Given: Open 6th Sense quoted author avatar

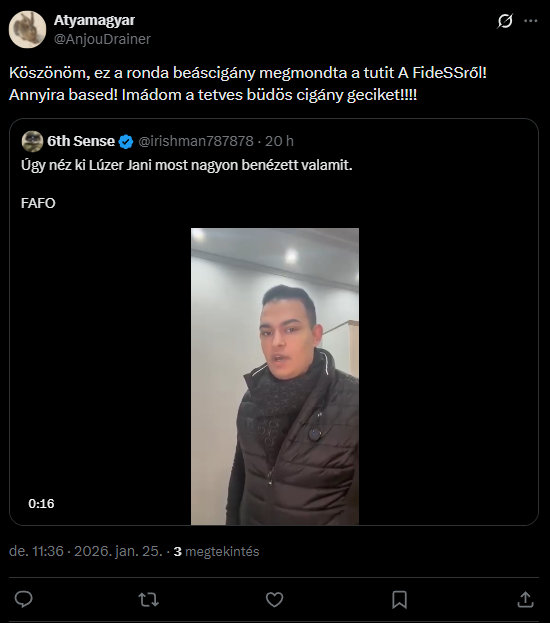Looking at the screenshot, I should point(32,141).
